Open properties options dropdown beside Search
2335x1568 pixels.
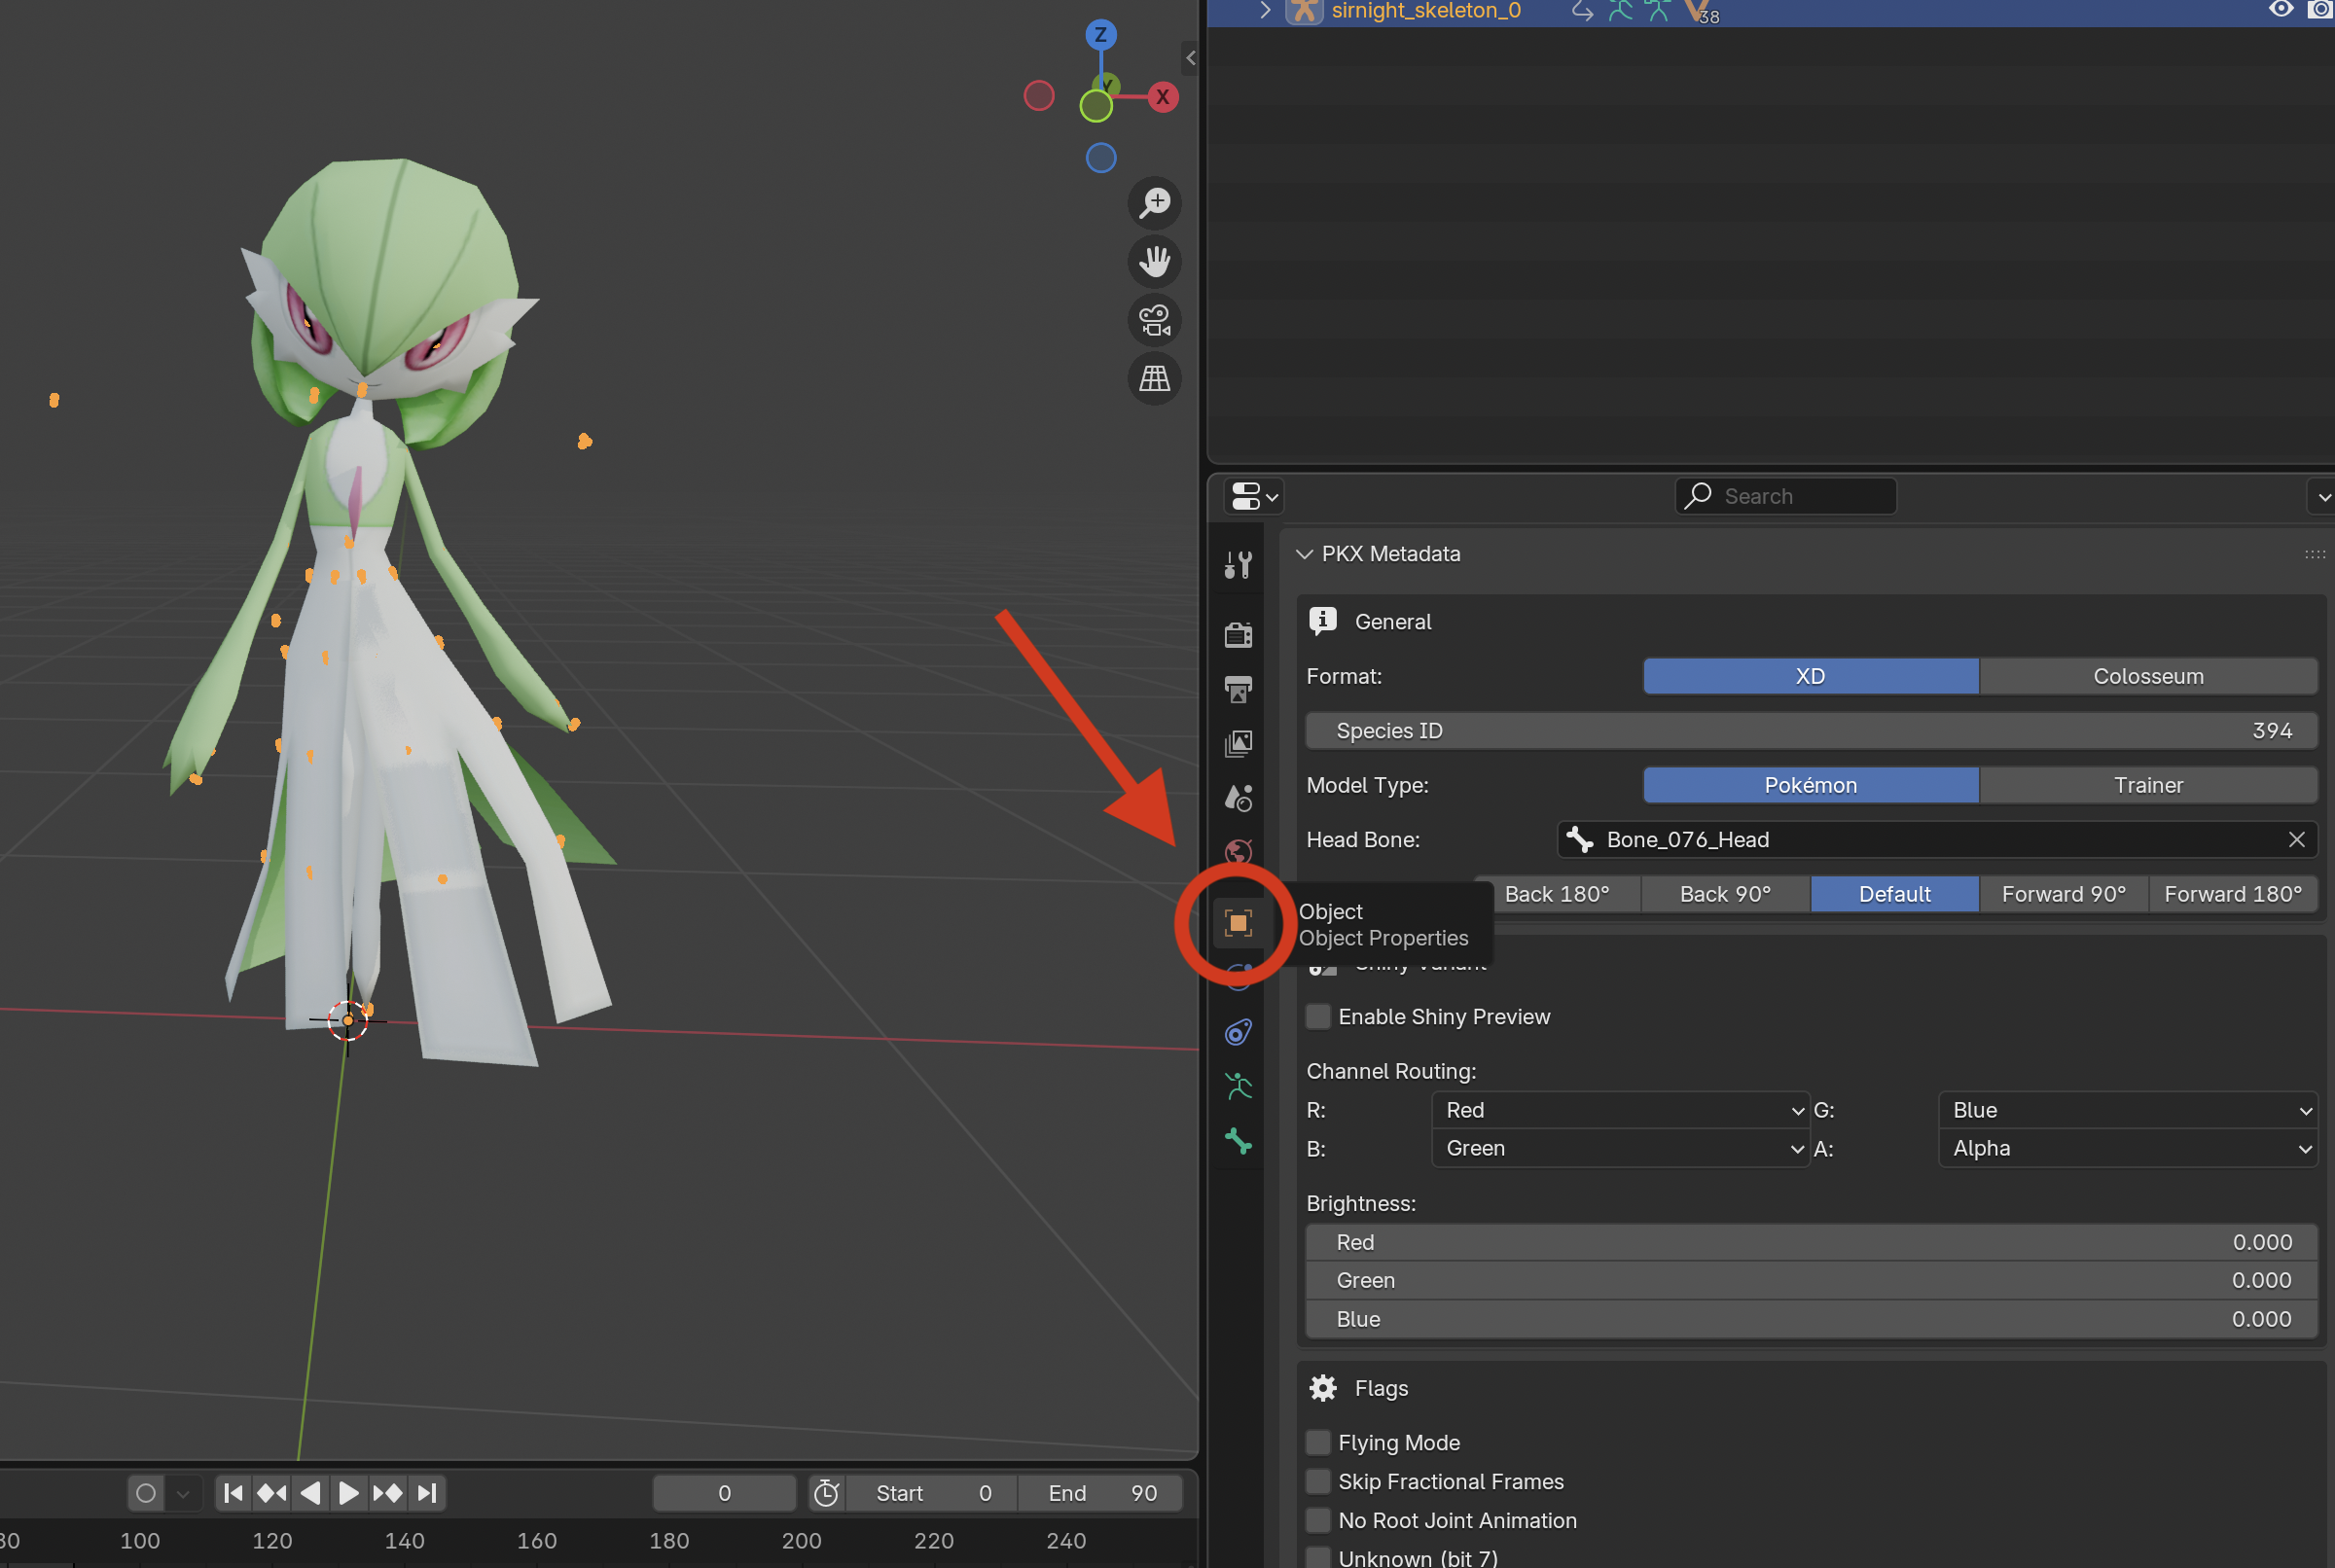click(2322, 496)
